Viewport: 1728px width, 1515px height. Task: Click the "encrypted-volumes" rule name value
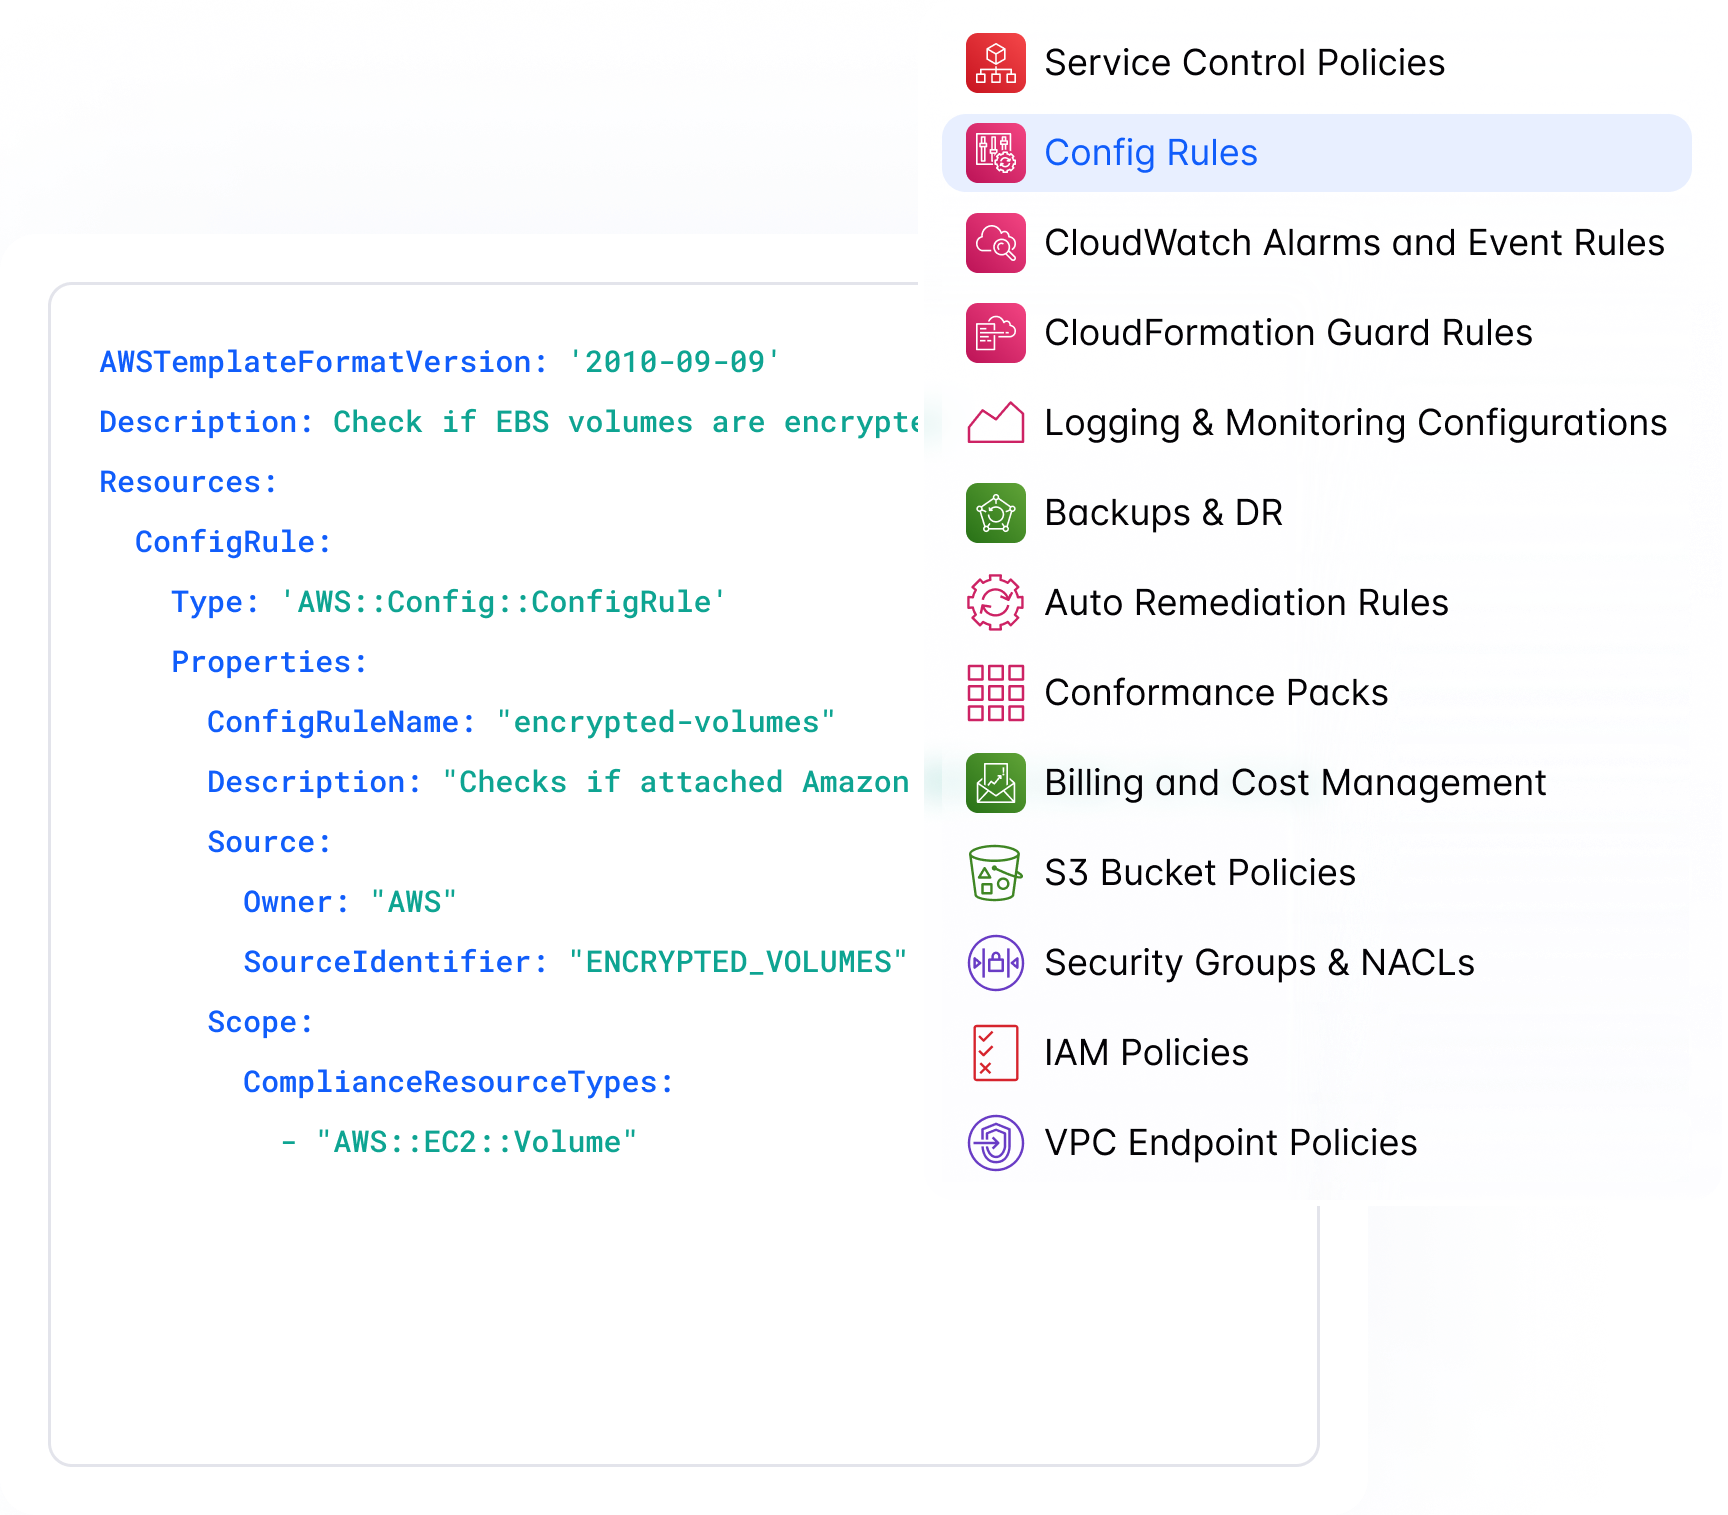[665, 722]
